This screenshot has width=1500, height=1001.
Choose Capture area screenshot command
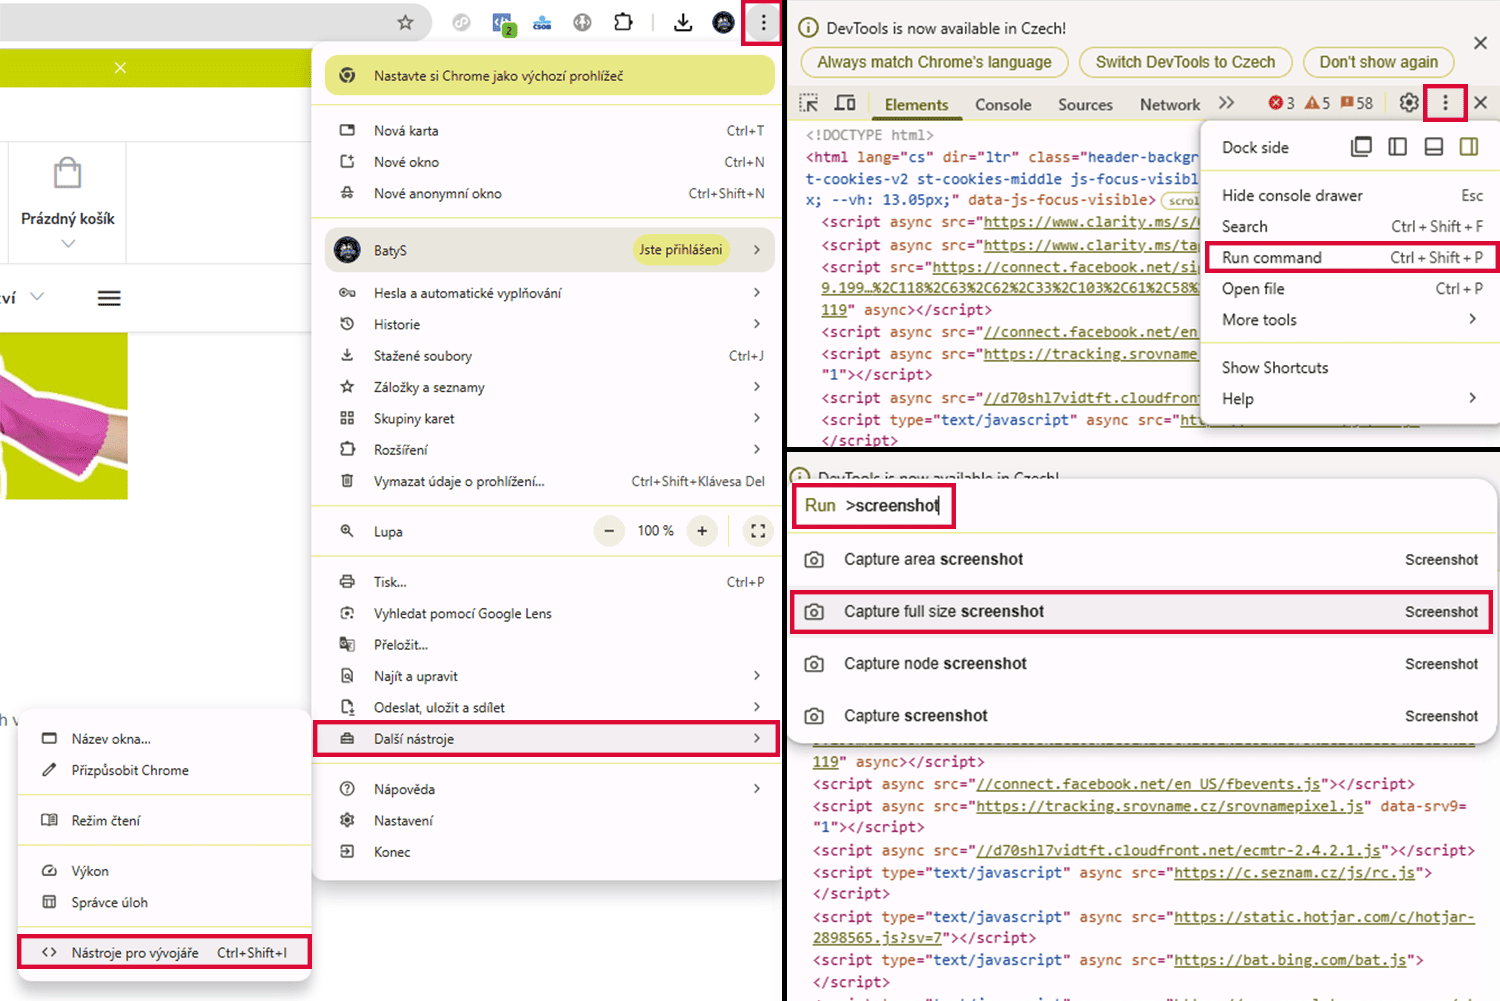1141,559
